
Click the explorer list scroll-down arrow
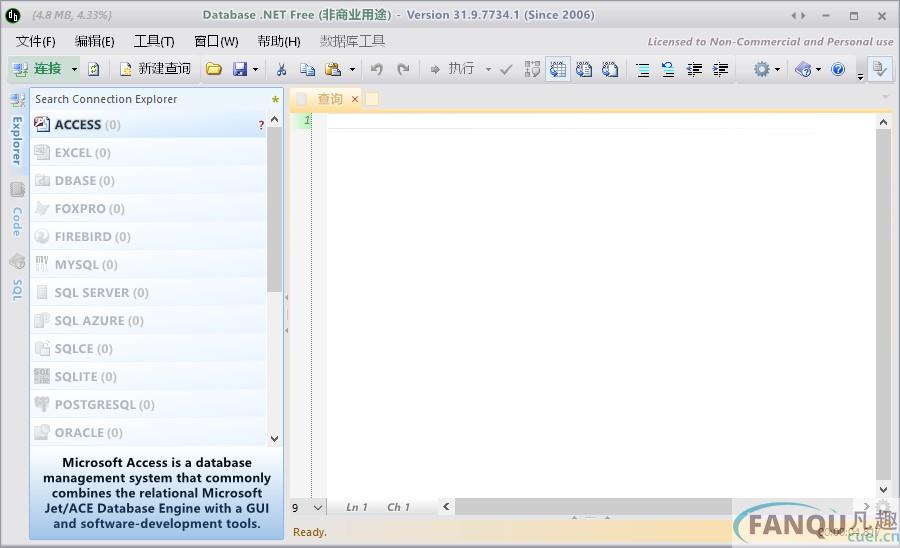tap(274, 439)
